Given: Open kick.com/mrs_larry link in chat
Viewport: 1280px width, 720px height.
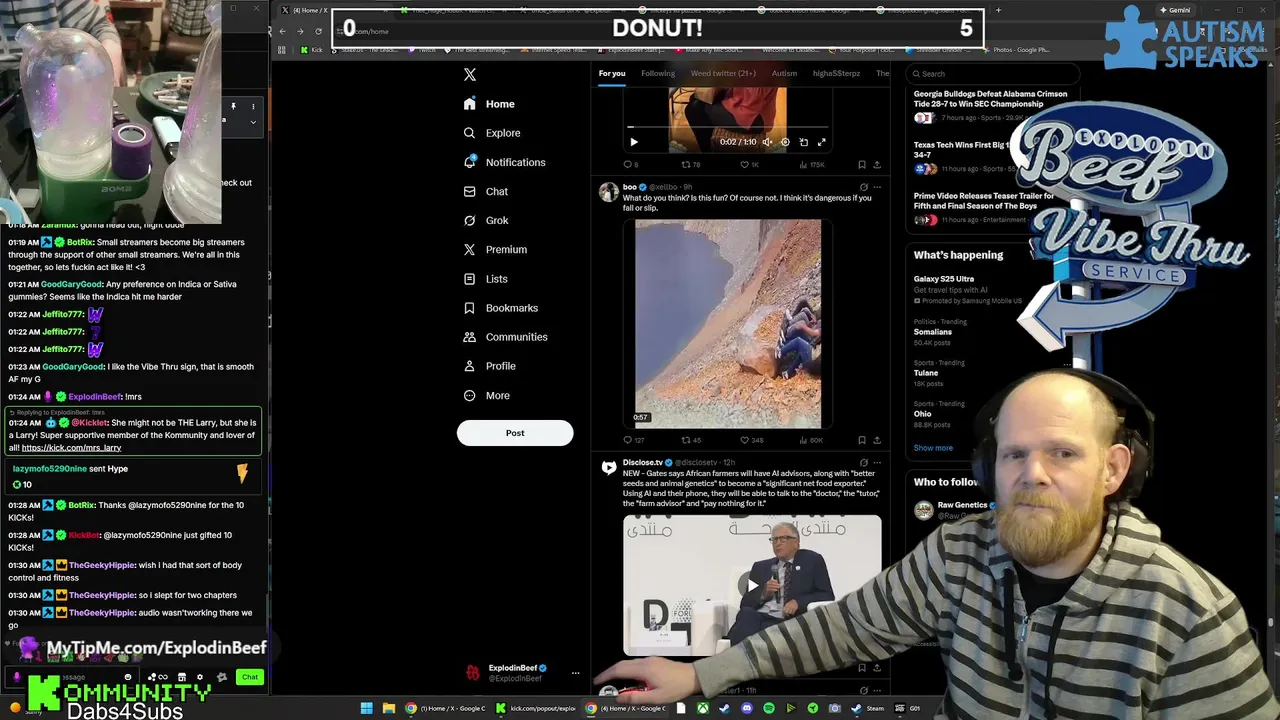Looking at the screenshot, I should 71,448.
